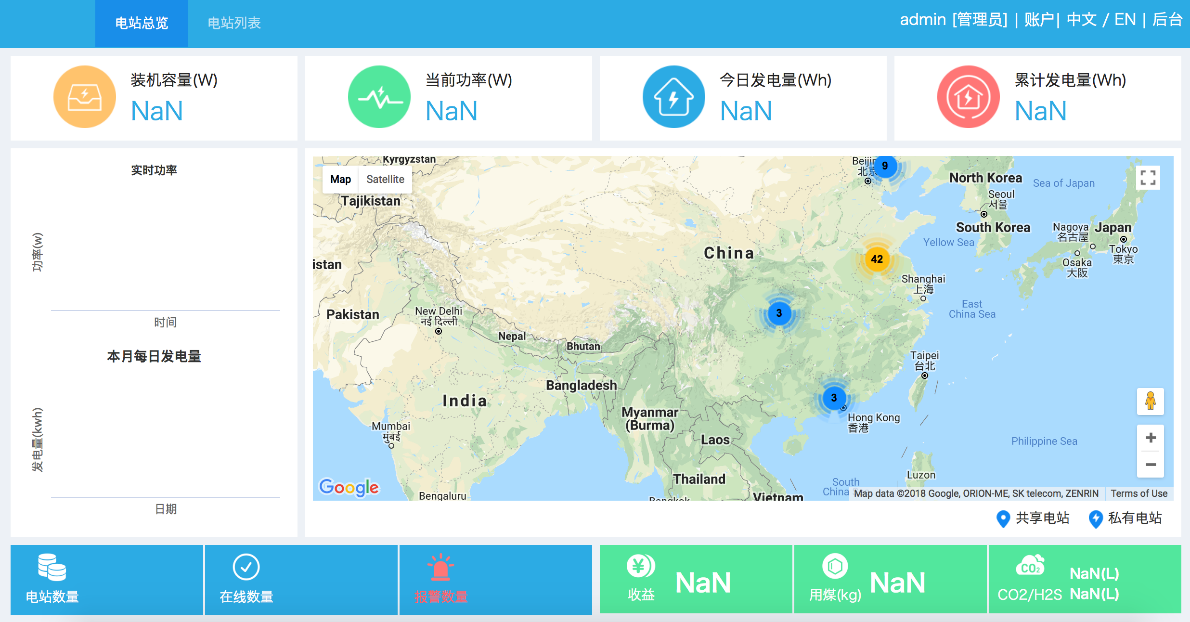1190x622 pixels.
Task: Click the online count checkmark icon
Action: [246, 567]
